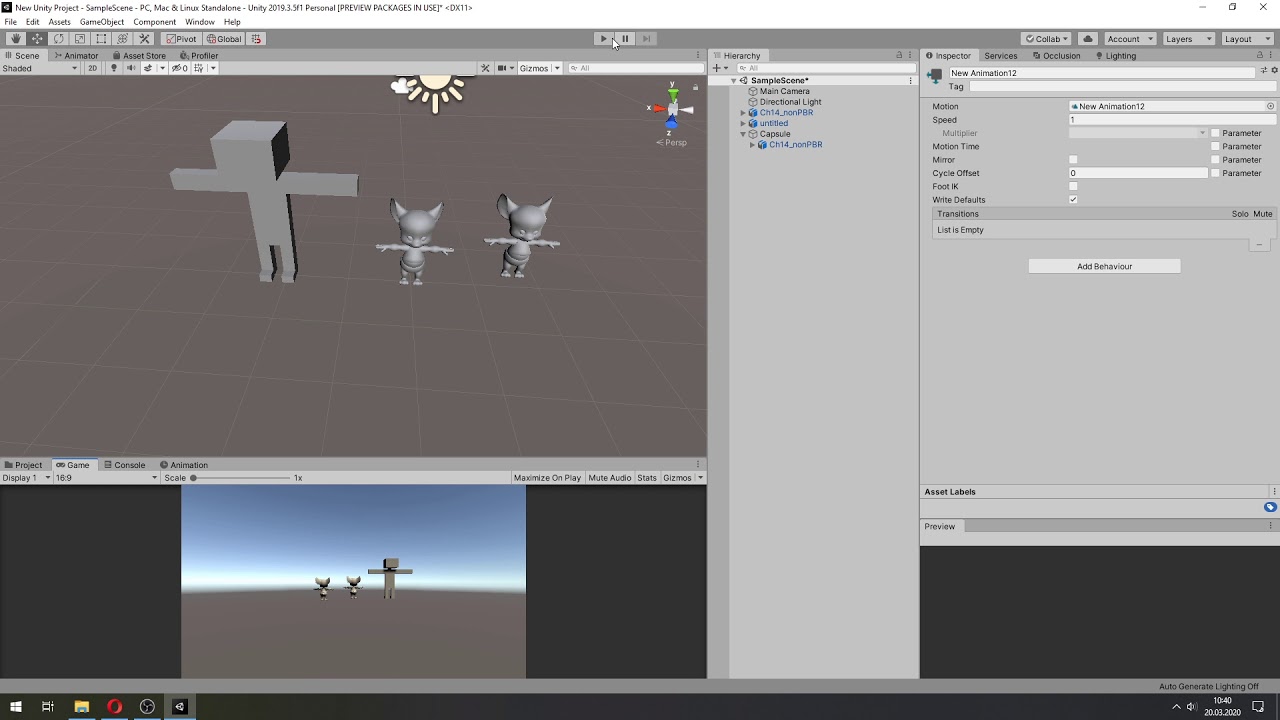Open the Custom Editor Tools icon

(x=144, y=38)
